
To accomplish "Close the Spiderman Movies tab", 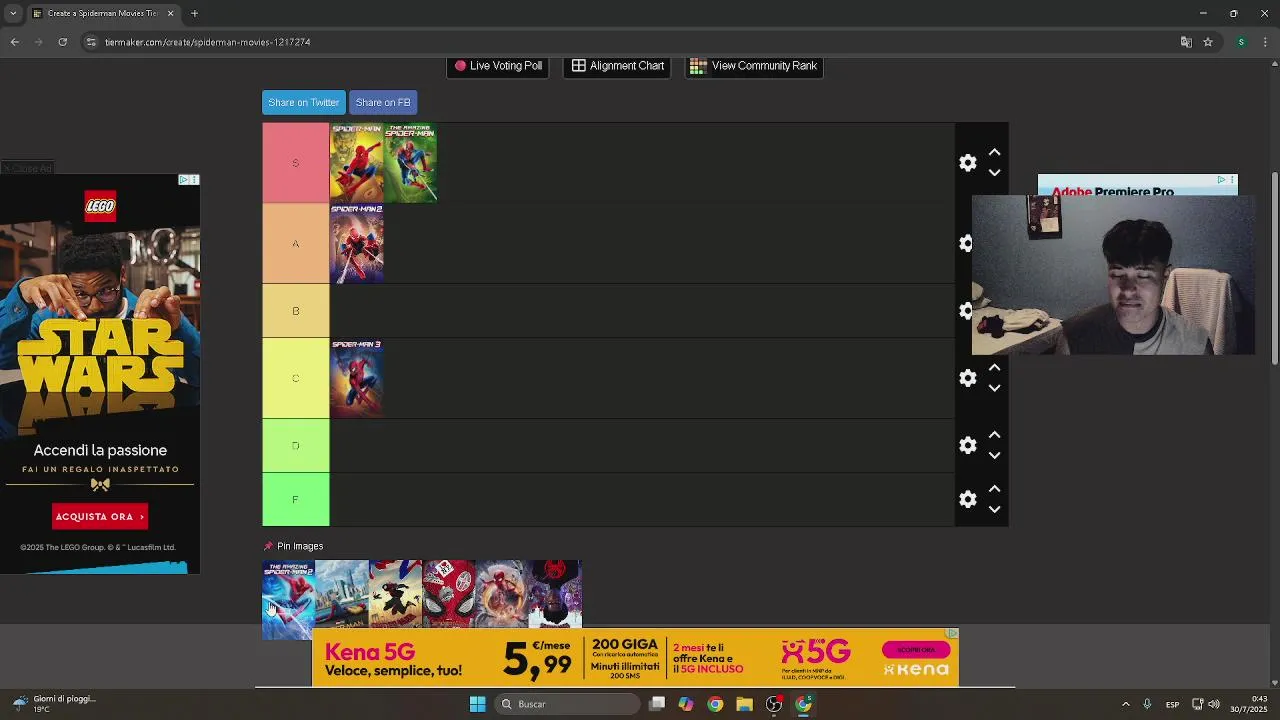I will (170, 13).
